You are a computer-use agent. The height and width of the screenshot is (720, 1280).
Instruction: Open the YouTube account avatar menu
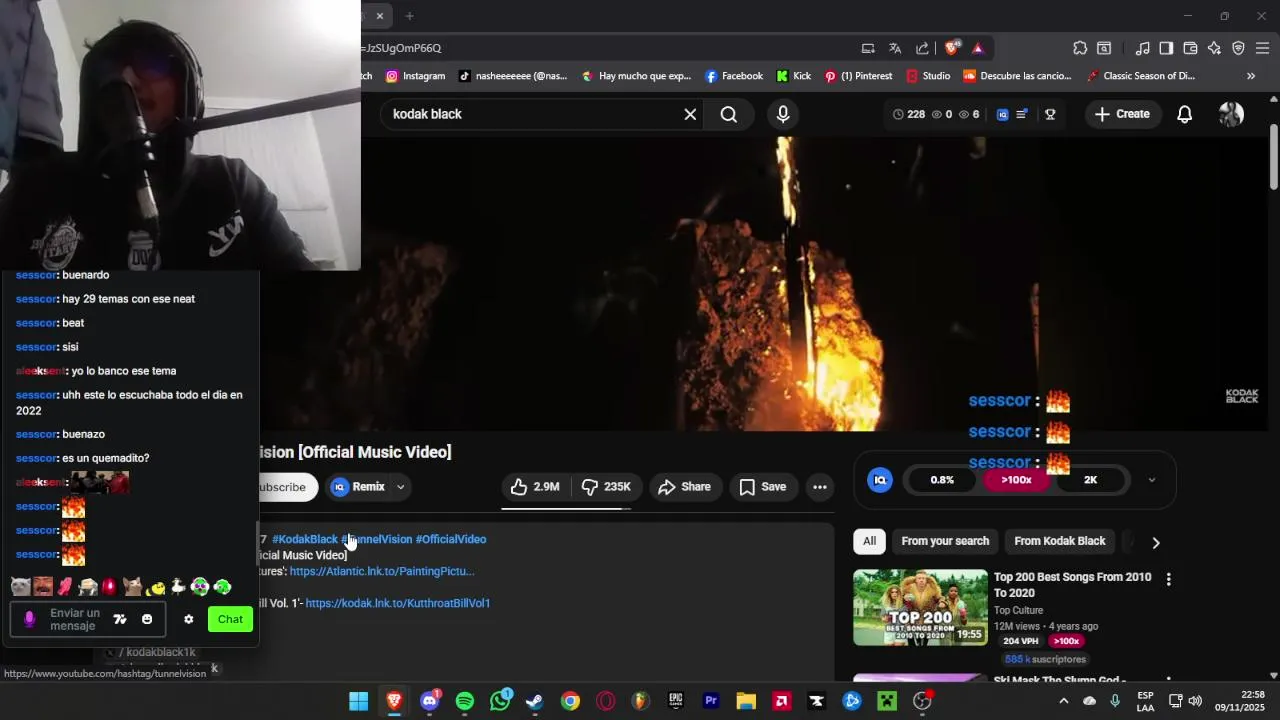tap(1231, 114)
